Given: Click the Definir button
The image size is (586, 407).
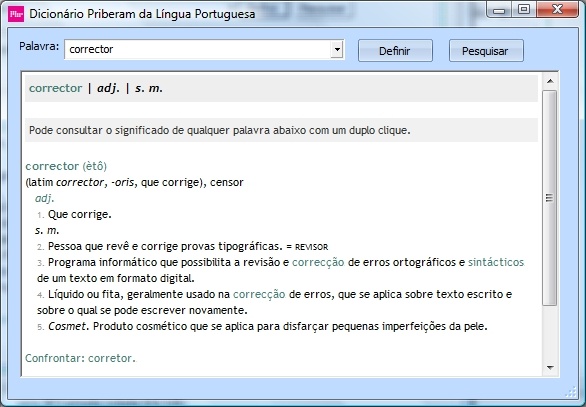Looking at the screenshot, I should 395,50.
